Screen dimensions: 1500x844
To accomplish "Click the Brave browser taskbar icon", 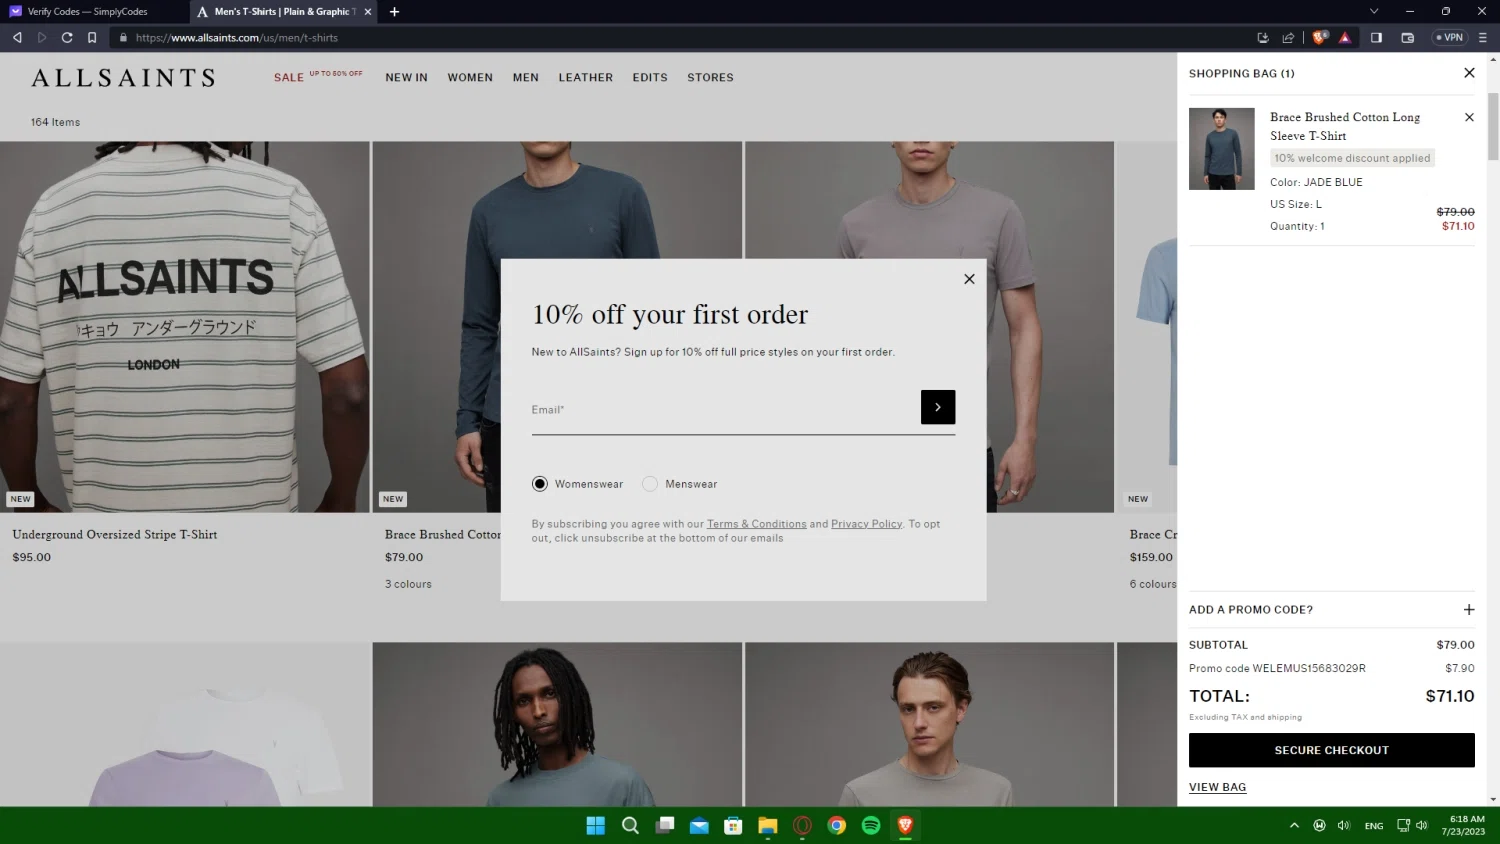I will [905, 825].
